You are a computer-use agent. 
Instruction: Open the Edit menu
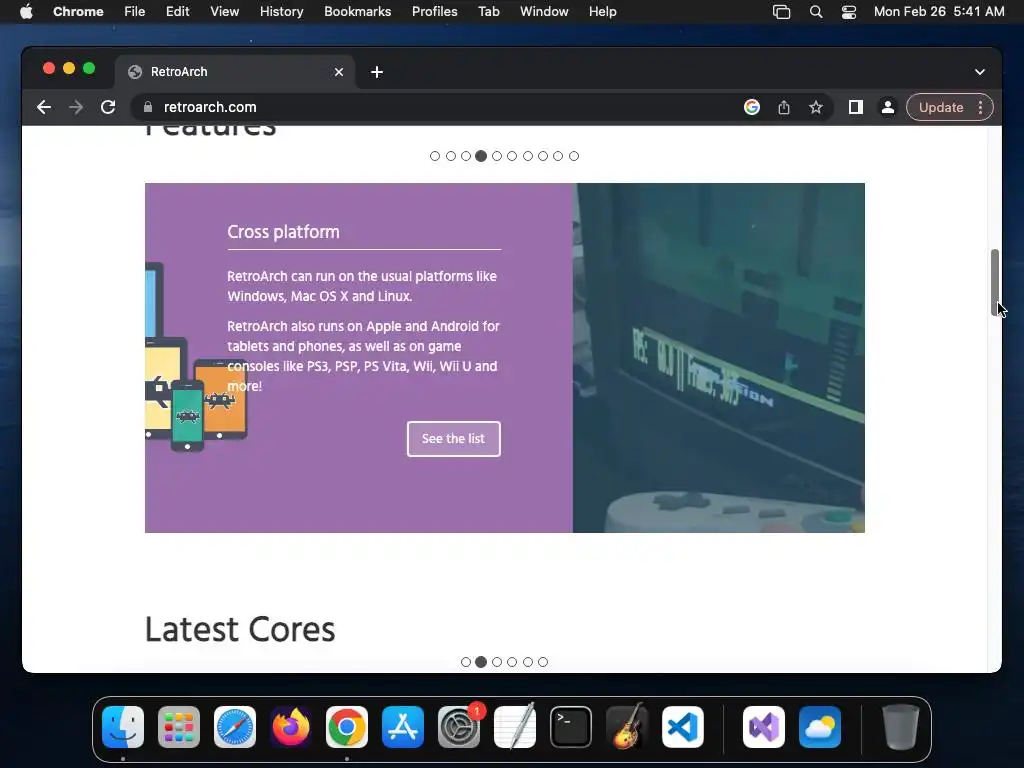(177, 12)
